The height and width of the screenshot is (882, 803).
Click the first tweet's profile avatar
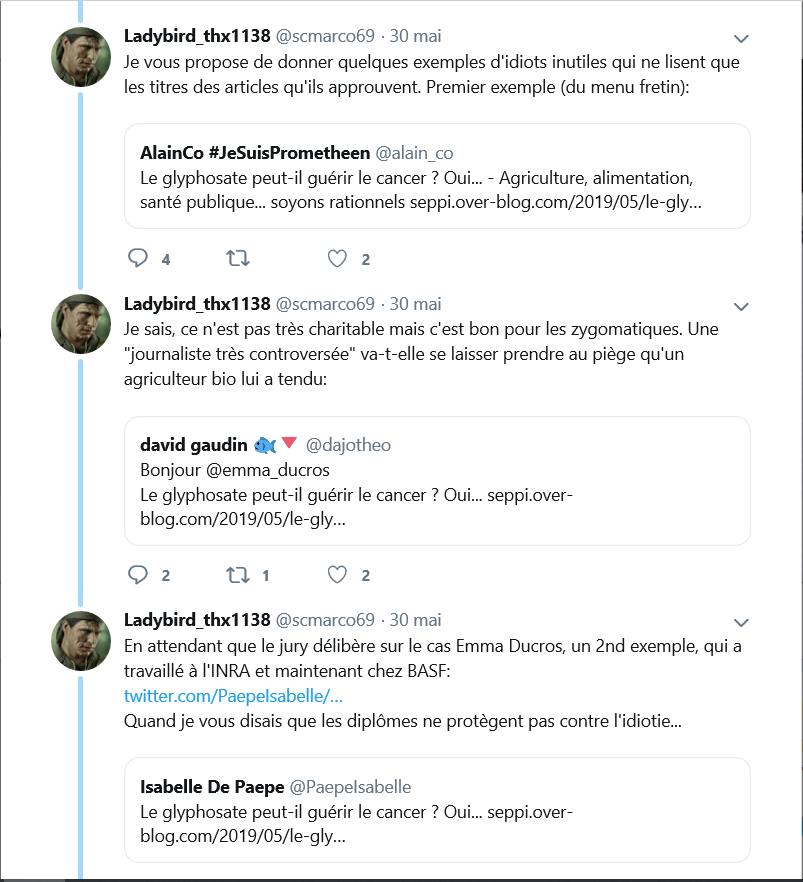[x=80, y=57]
